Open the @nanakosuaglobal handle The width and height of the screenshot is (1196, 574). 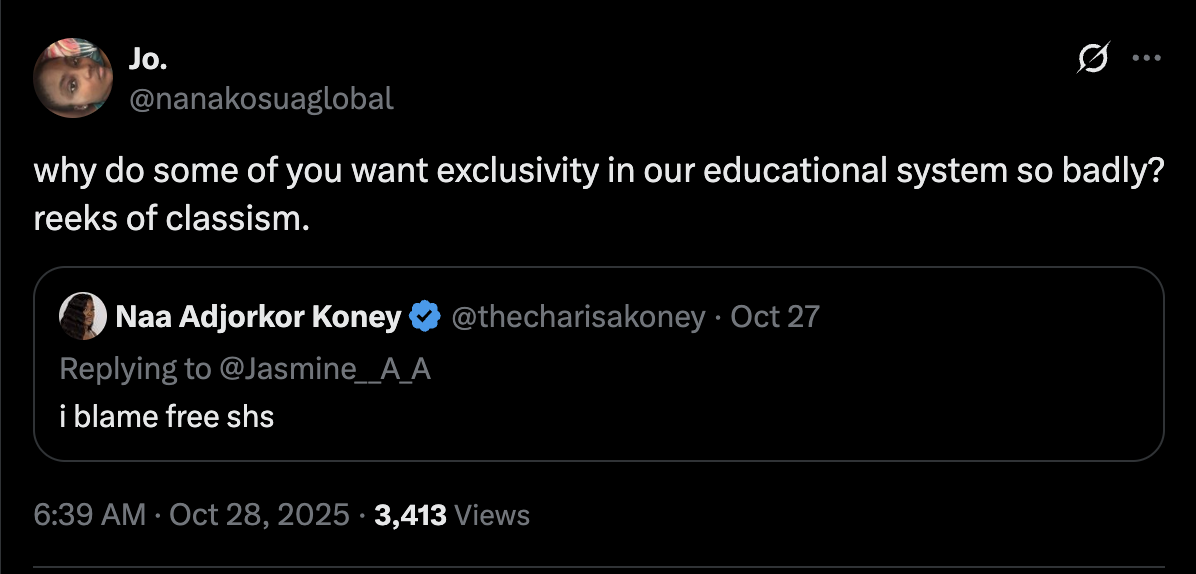(261, 99)
